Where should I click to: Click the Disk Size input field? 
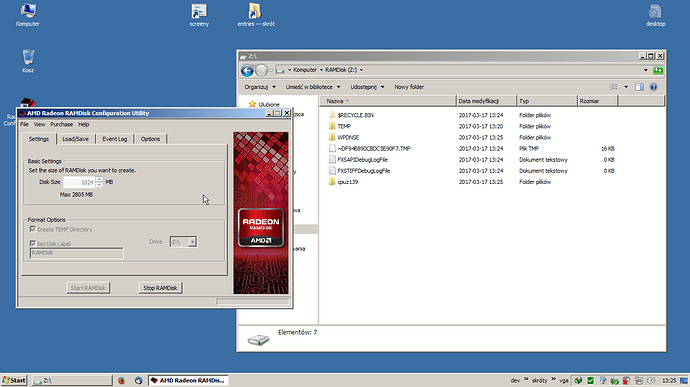click(x=79, y=182)
